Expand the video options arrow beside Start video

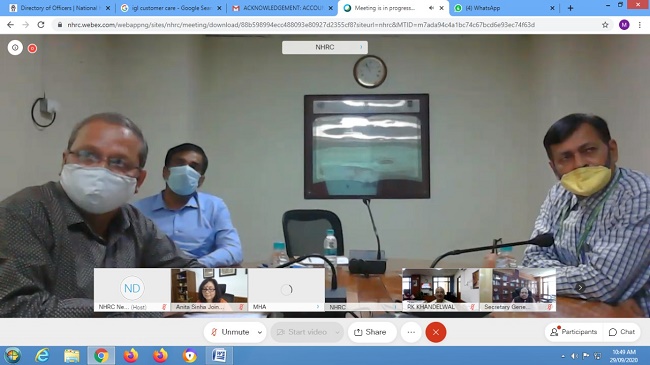tap(337, 332)
